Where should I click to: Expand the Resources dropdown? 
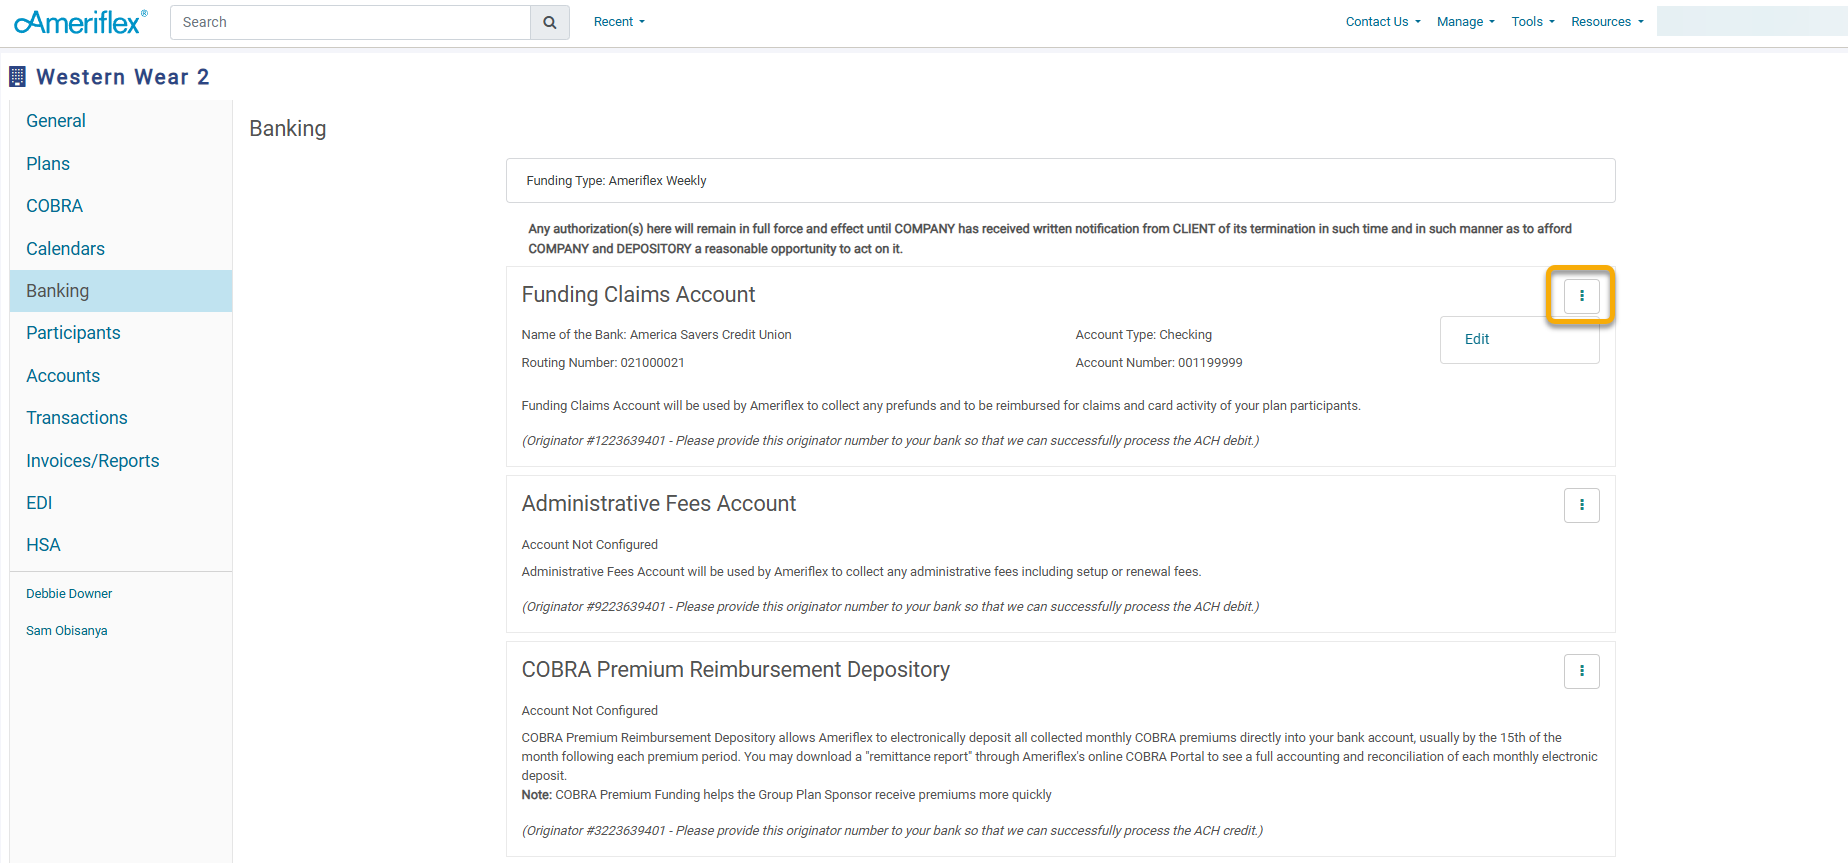coord(1607,22)
